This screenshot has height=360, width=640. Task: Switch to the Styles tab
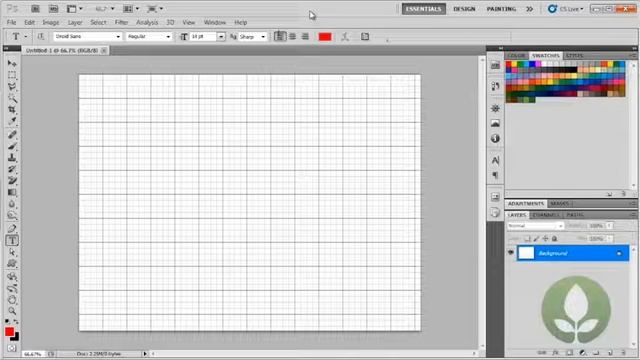click(x=574, y=56)
